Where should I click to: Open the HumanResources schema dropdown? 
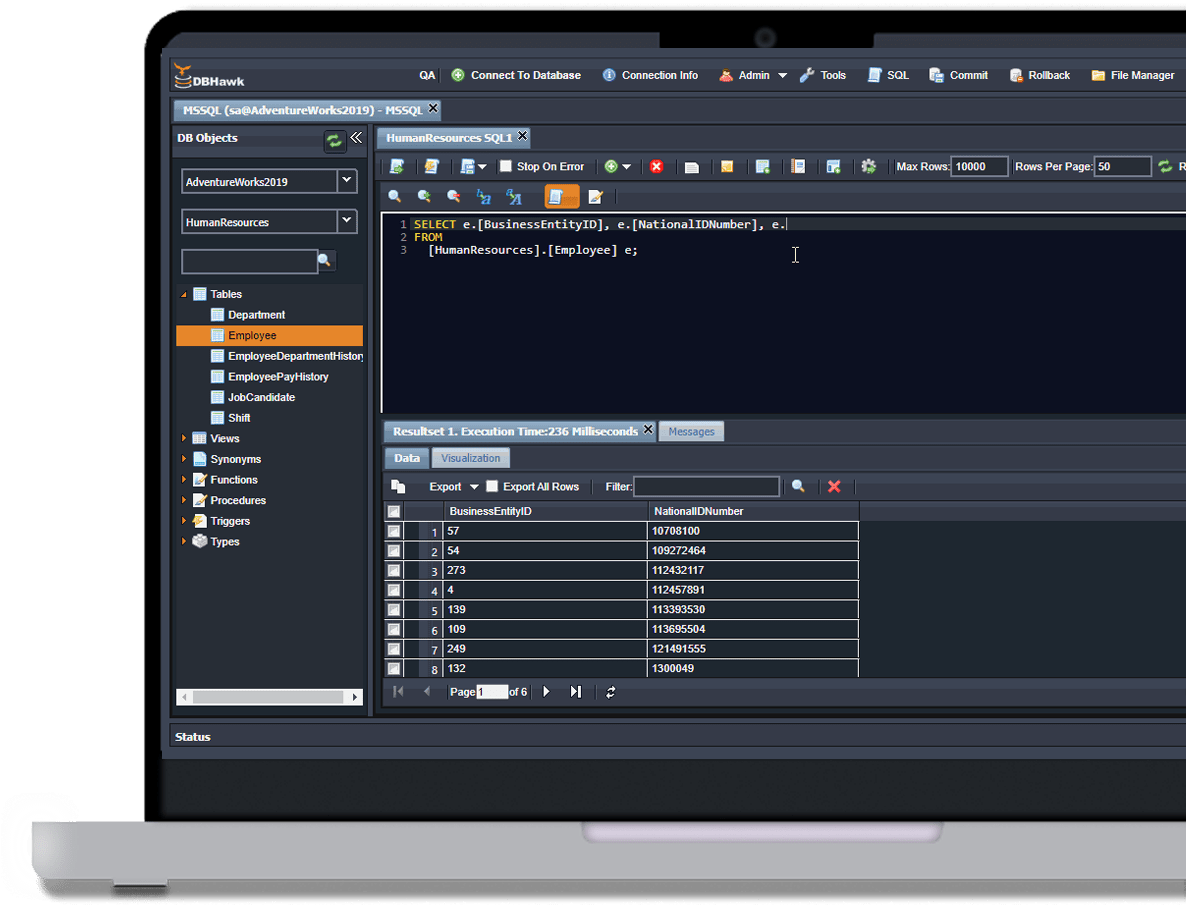point(346,222)
